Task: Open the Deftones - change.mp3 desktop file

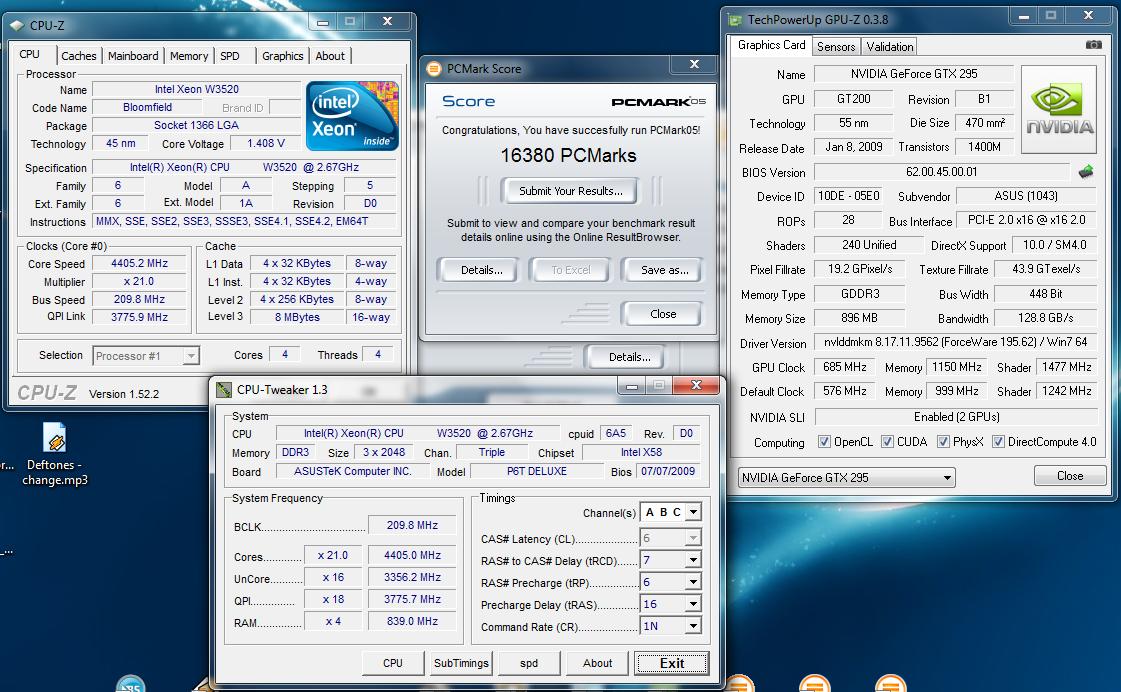Action: tap(55, 455)
